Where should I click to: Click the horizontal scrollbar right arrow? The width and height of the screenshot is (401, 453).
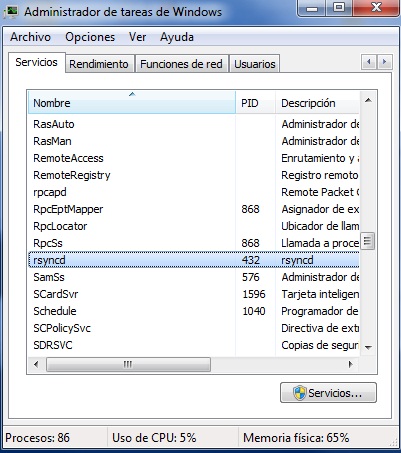(x=351, y=364)
